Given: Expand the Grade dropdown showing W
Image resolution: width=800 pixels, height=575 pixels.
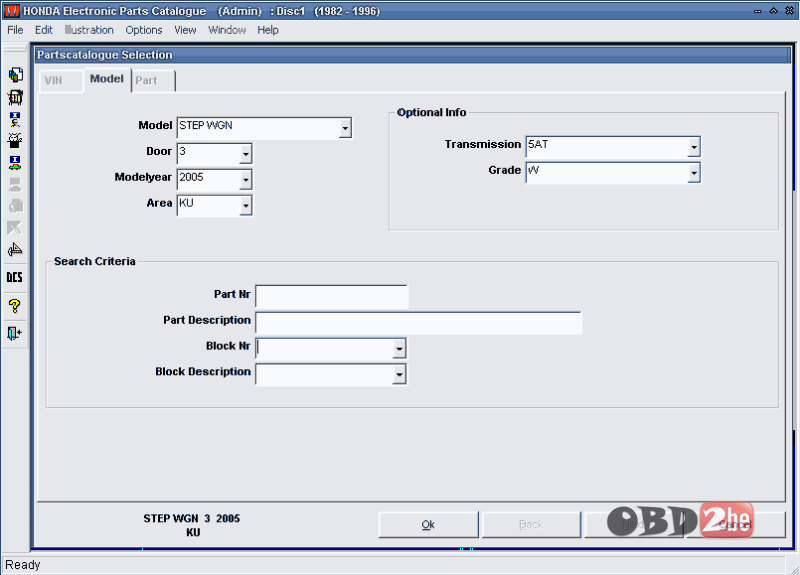Looking at the screenshot, I should coord(693,173).
